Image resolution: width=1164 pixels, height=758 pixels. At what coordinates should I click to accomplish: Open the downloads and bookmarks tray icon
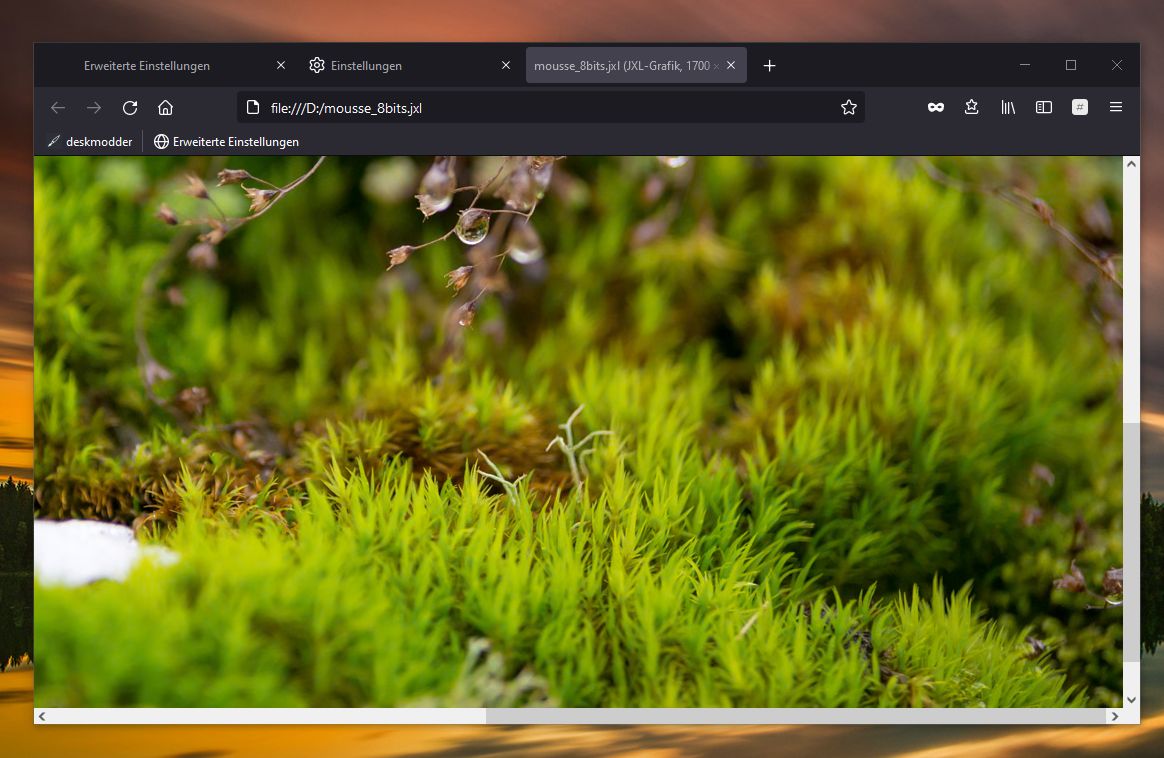972,108
